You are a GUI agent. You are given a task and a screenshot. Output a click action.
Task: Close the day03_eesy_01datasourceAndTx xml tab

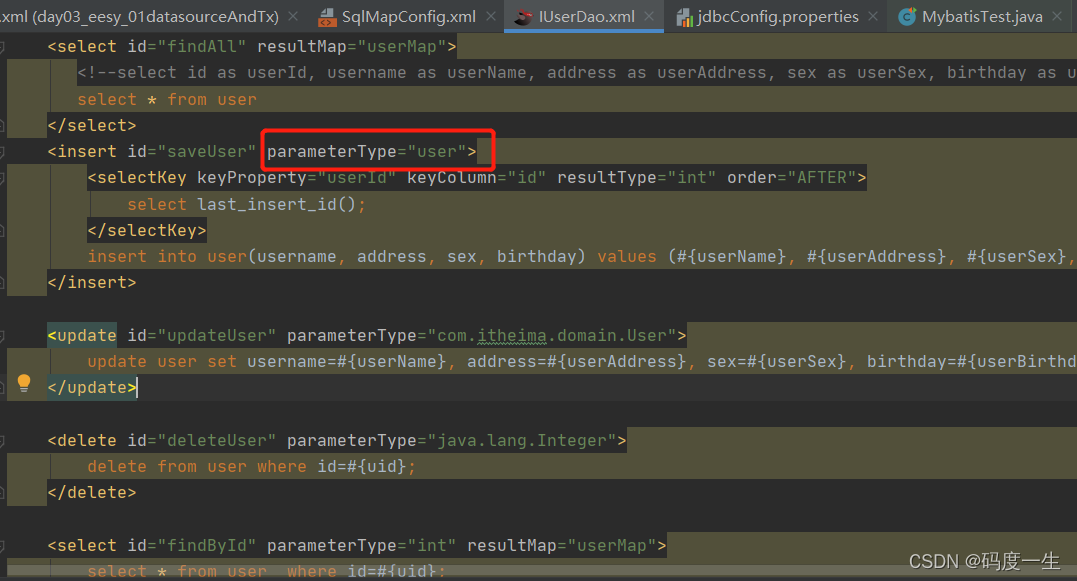[293, 16]
